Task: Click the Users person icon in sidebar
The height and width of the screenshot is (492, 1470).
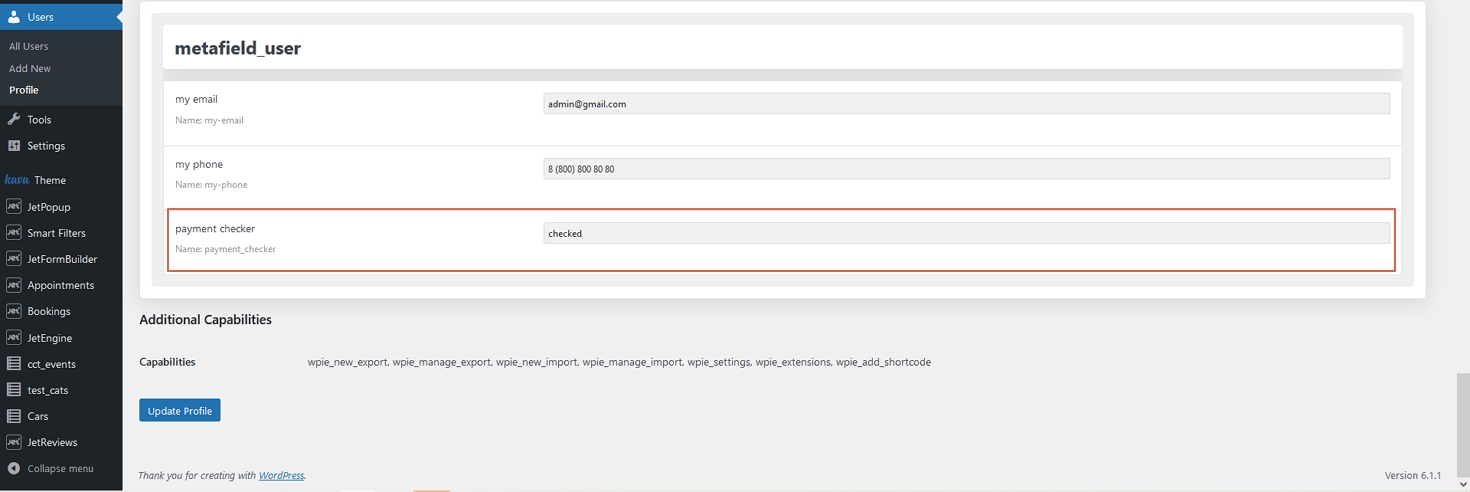Action: [14, 17]
